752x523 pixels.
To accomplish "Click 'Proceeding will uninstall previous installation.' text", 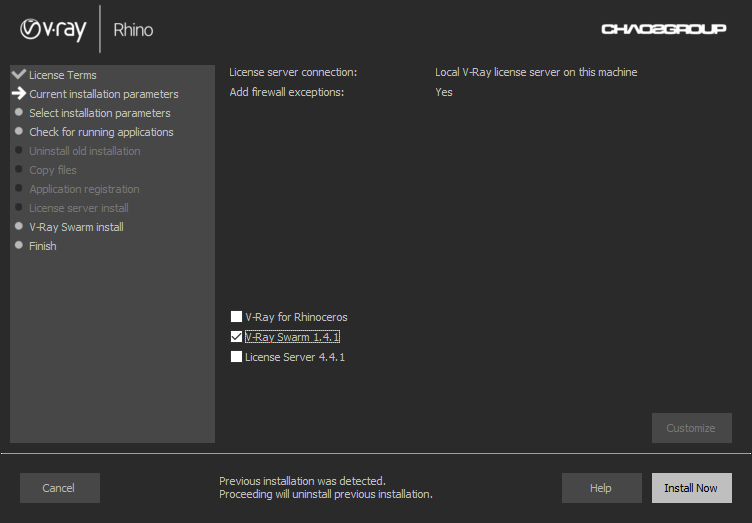I will pyautogui.click(x=326, y=494).
